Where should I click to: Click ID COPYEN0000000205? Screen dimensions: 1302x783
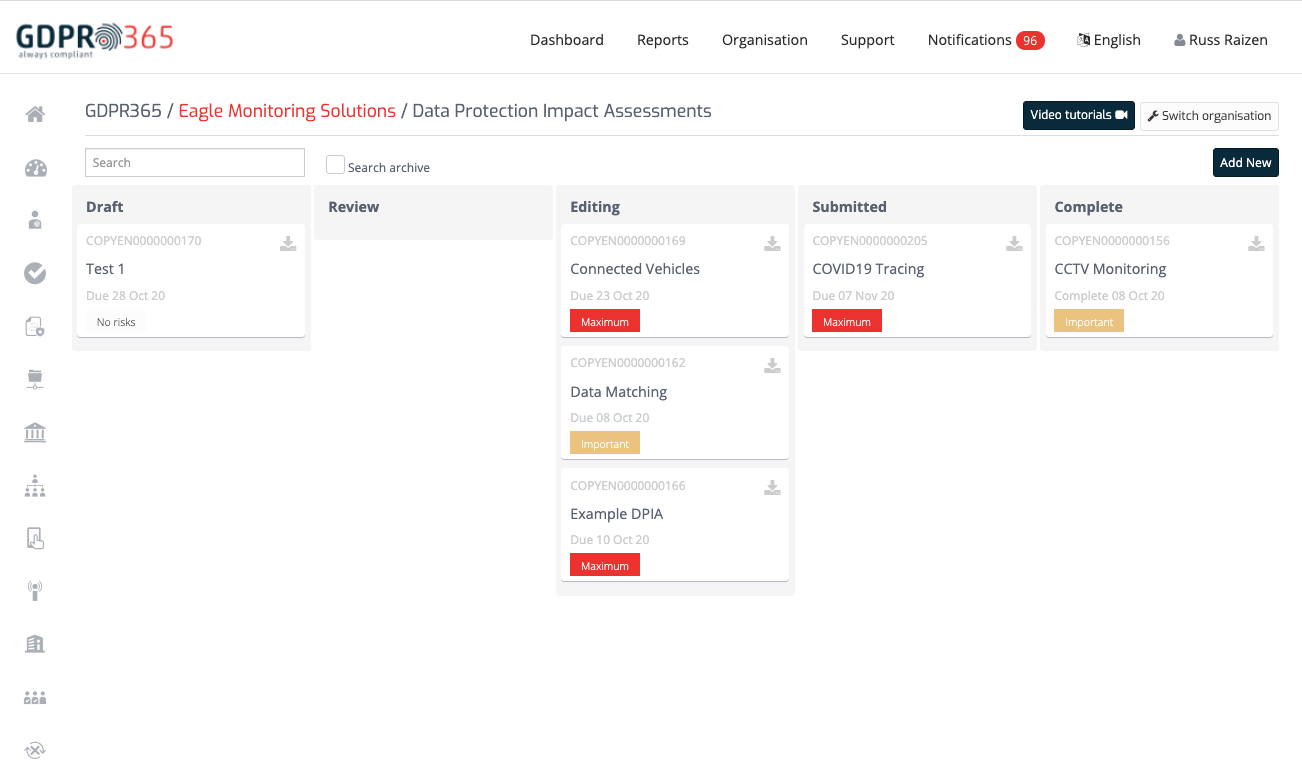(x=870, y=241)
